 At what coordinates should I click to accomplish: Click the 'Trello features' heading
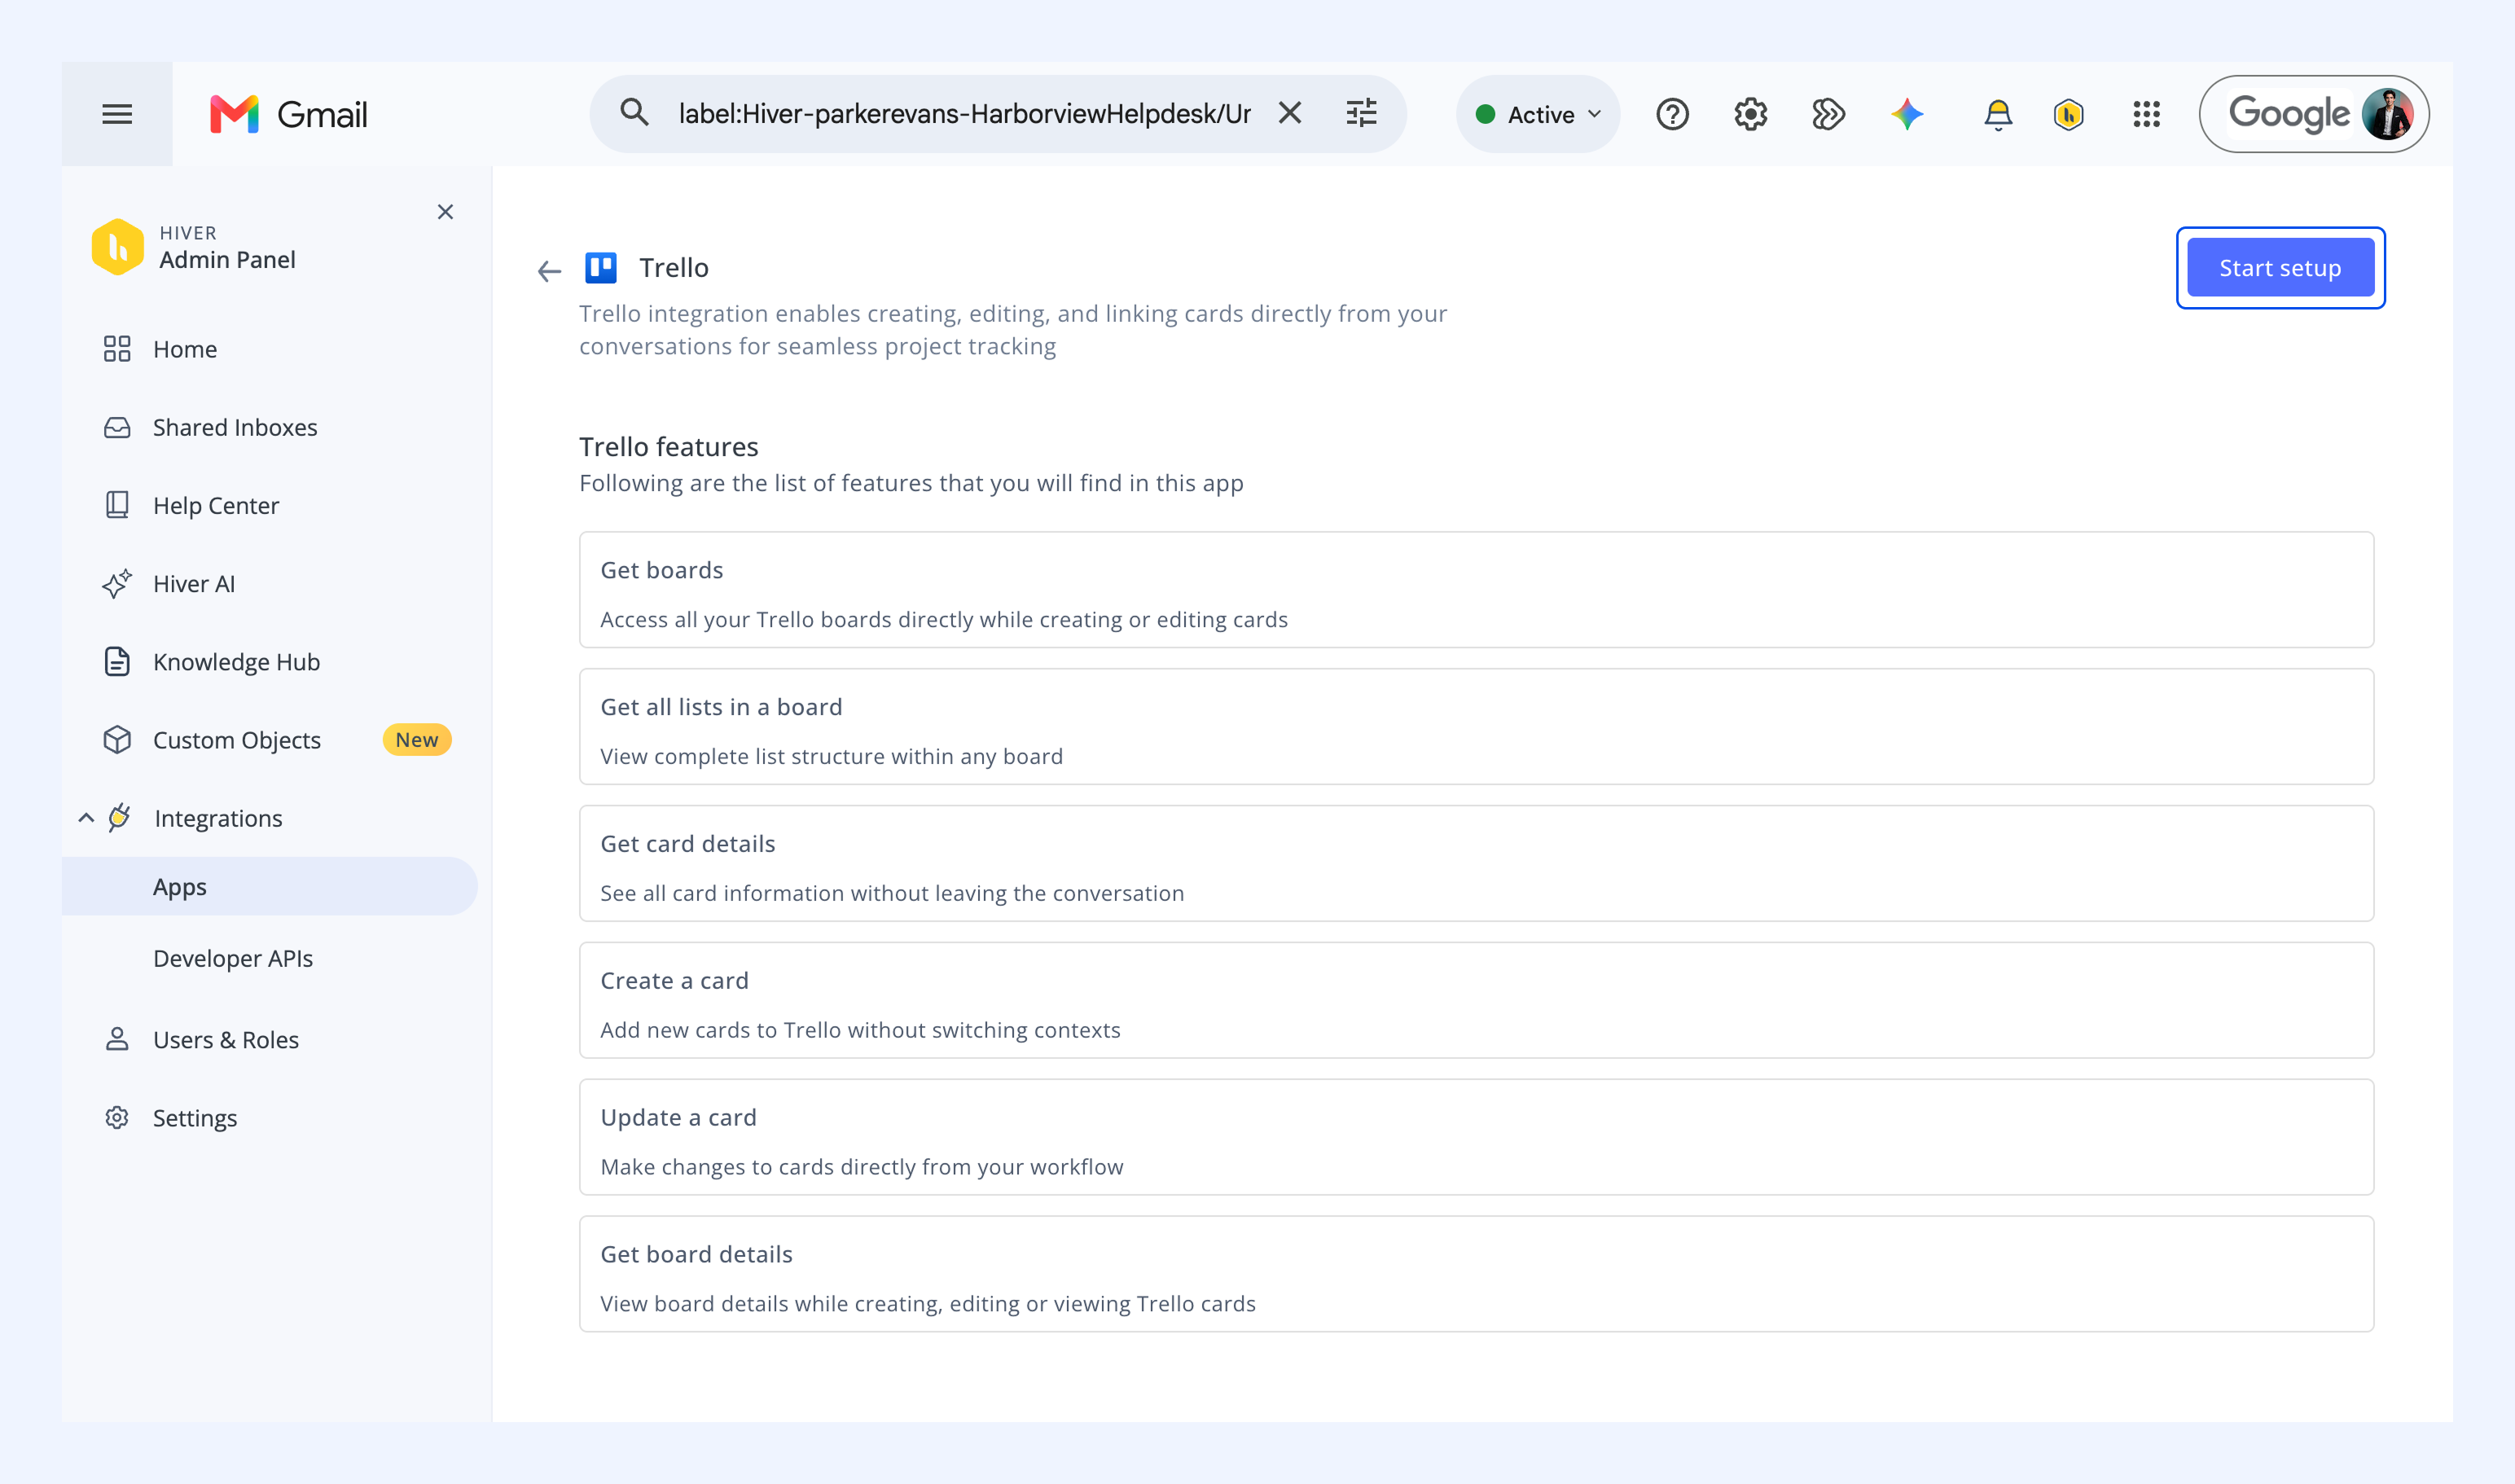(x=669, y=446)
